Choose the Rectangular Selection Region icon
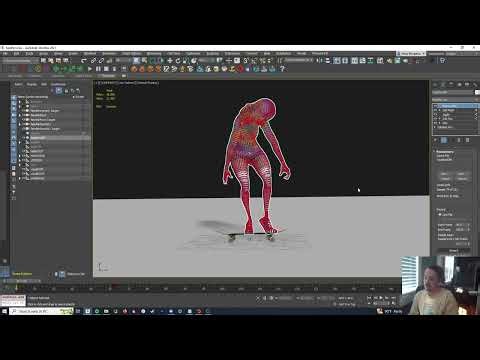 (152, 60)
